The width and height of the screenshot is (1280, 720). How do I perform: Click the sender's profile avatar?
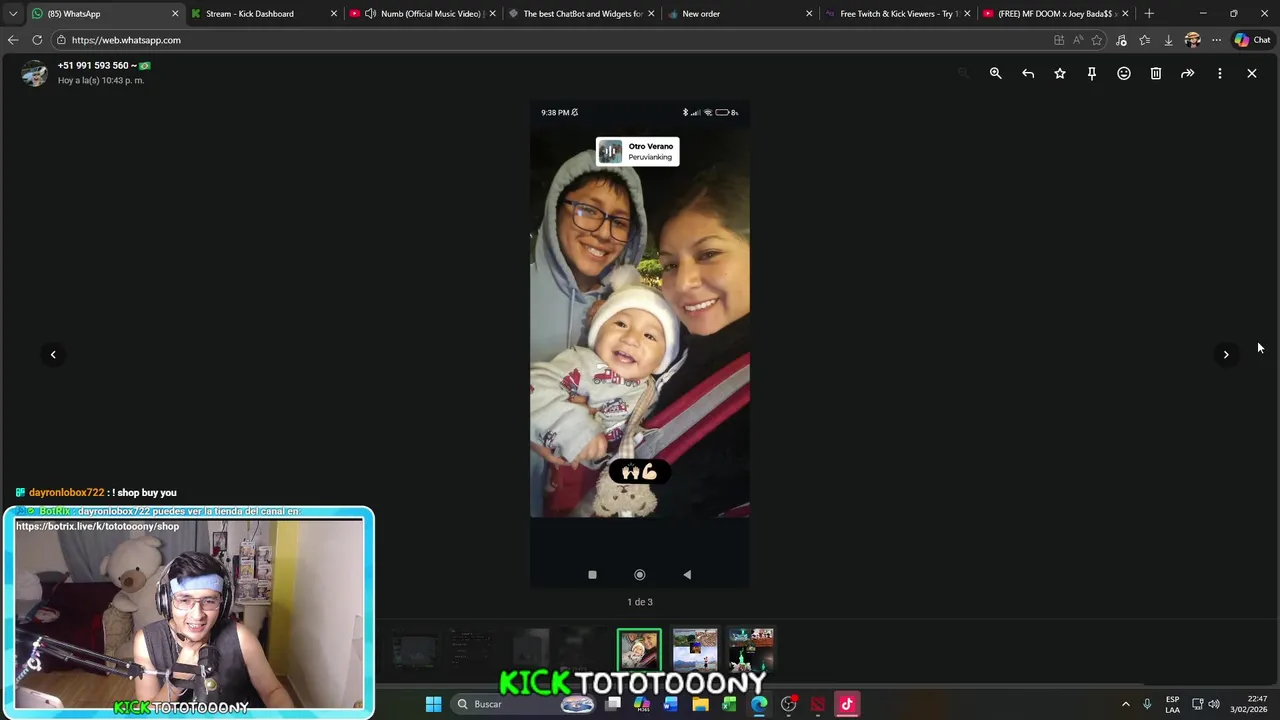tap(34, 73)
